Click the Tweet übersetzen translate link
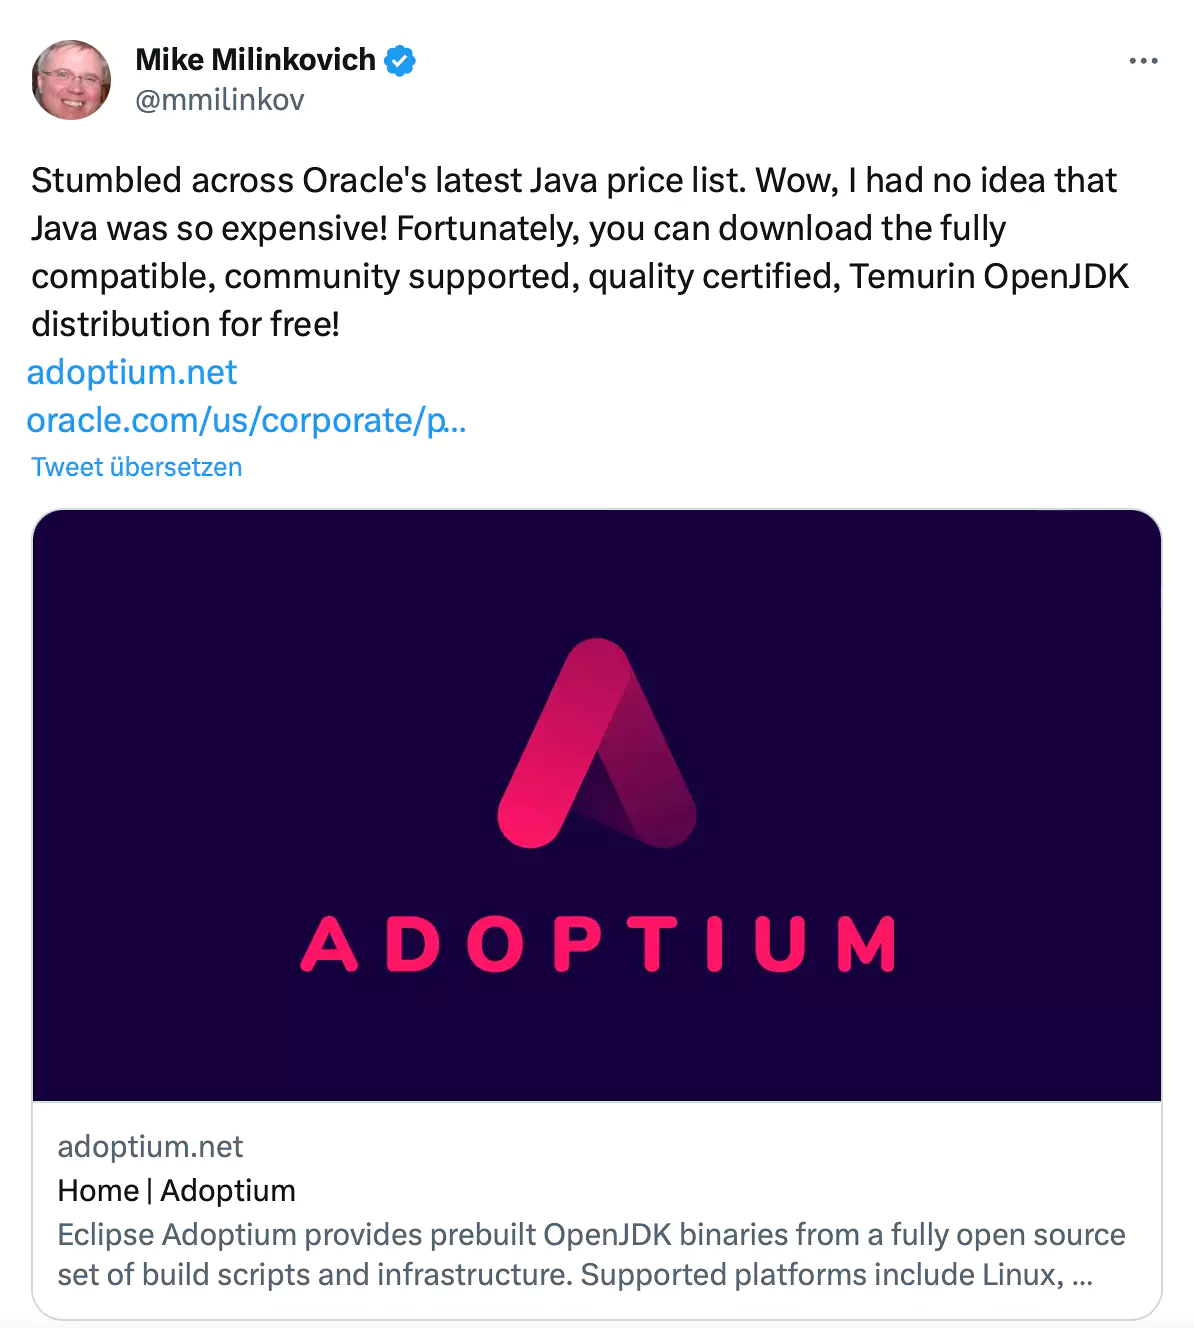Screen dimensions: 1194x1328 (137, 467)
